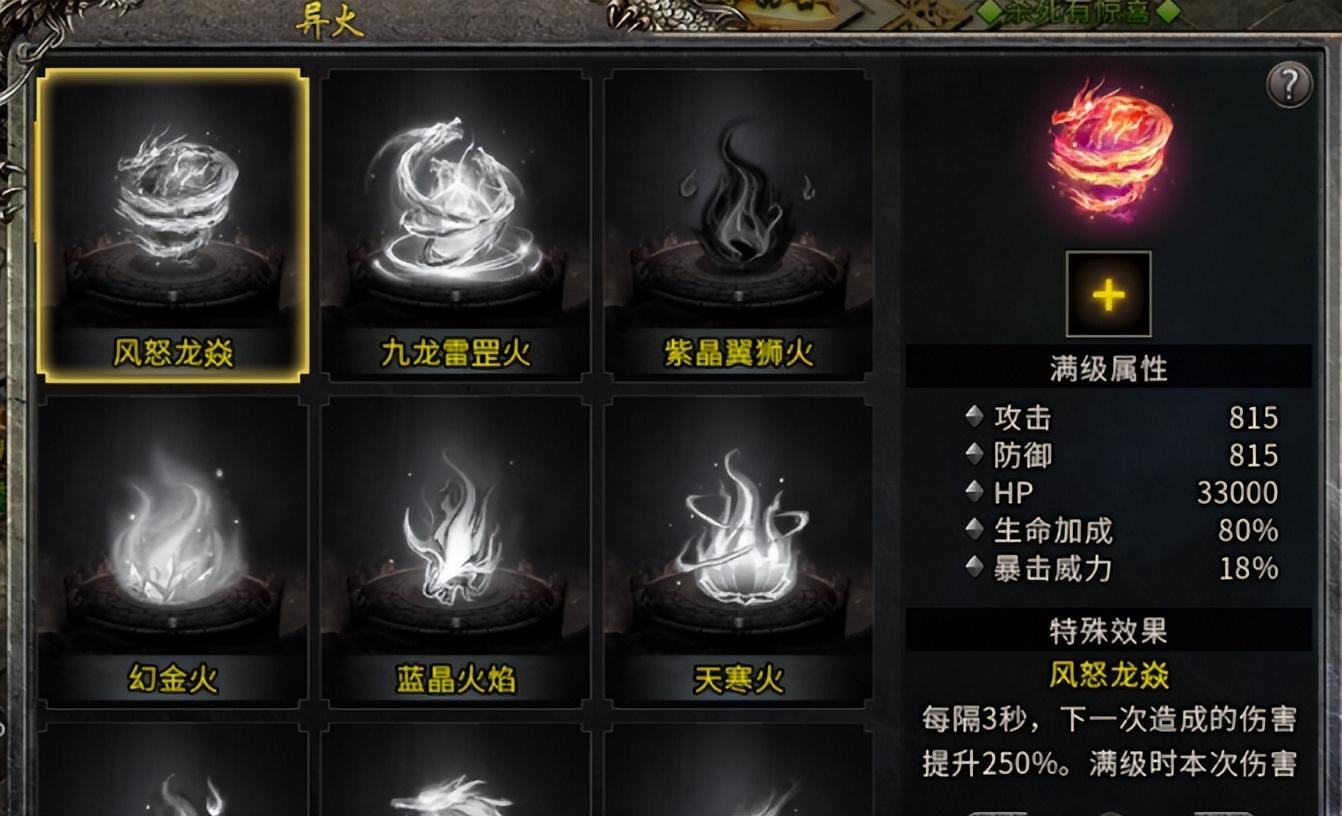
Task: Click the 满级属性 section header
Action: [x=1108, y=368]
